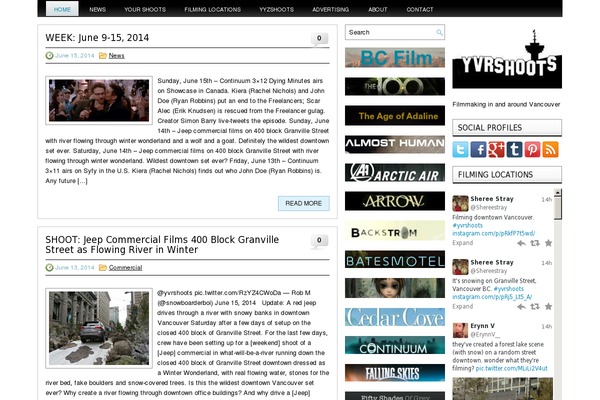Open the Bates Motel banner
This screenshot has height=400, width=600.
[395, 260]
